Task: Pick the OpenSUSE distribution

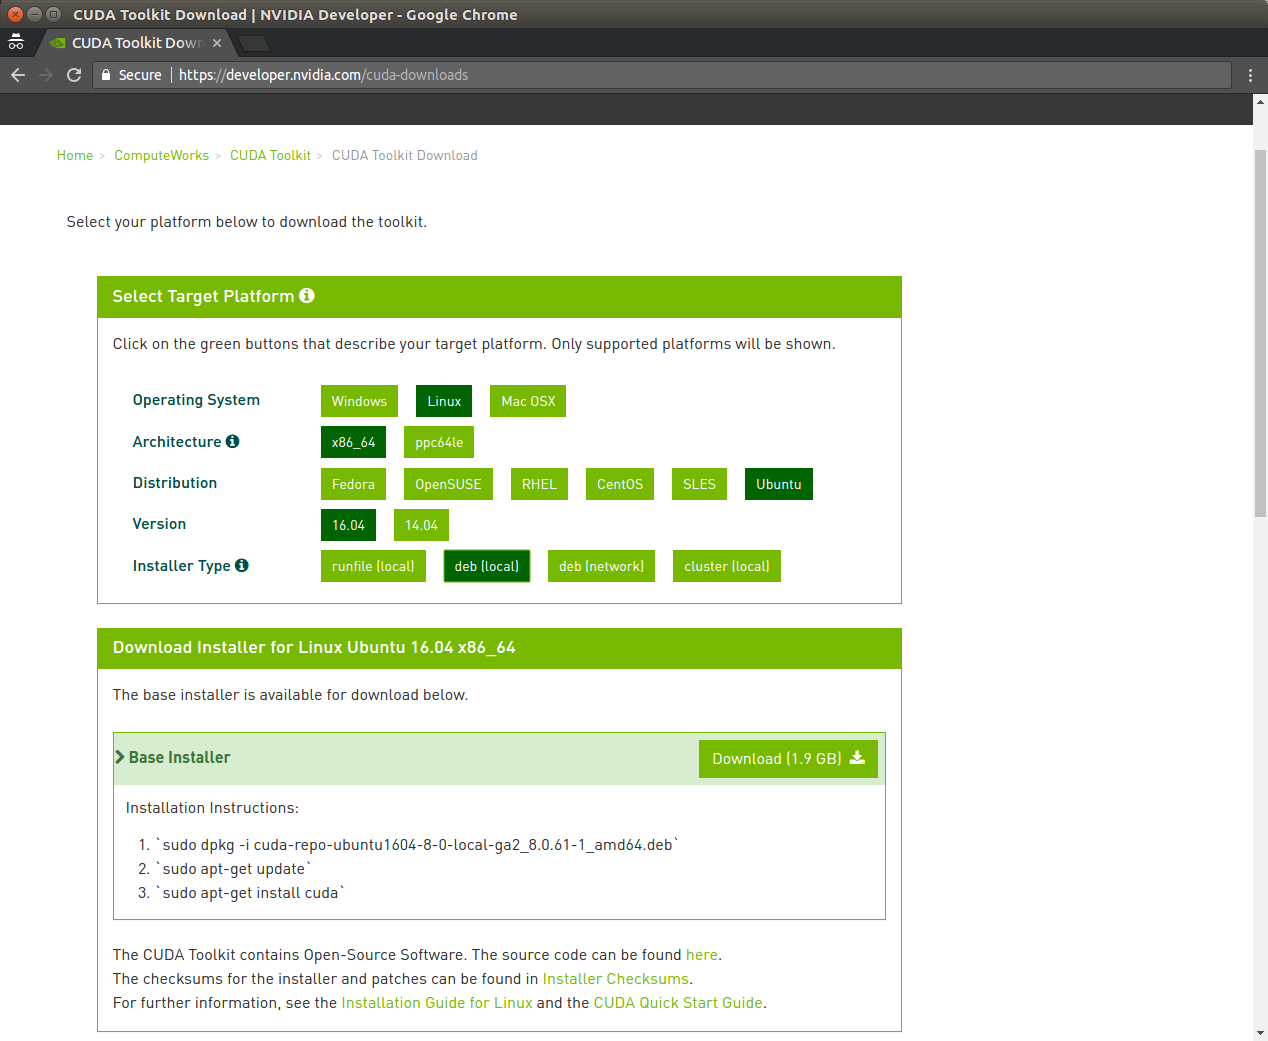Action: (x=448, y=484)
